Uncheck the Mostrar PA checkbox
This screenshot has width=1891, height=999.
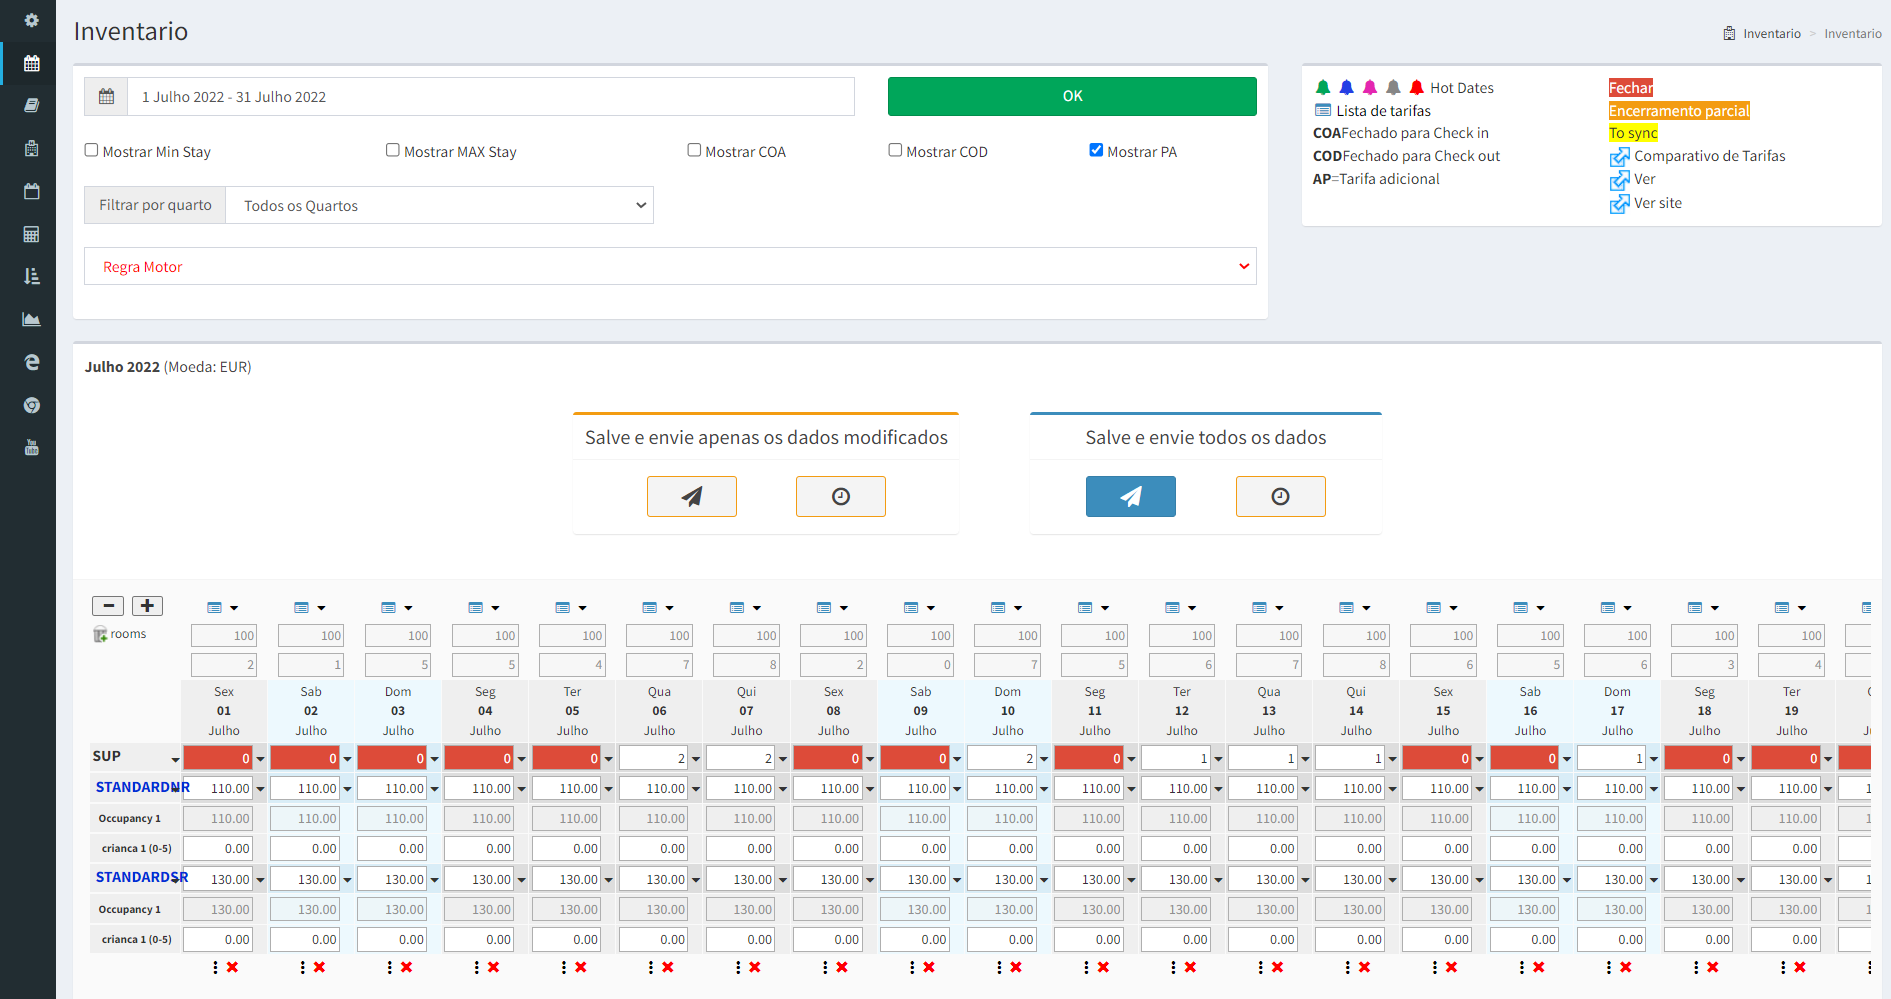[x=1096, y=151]
